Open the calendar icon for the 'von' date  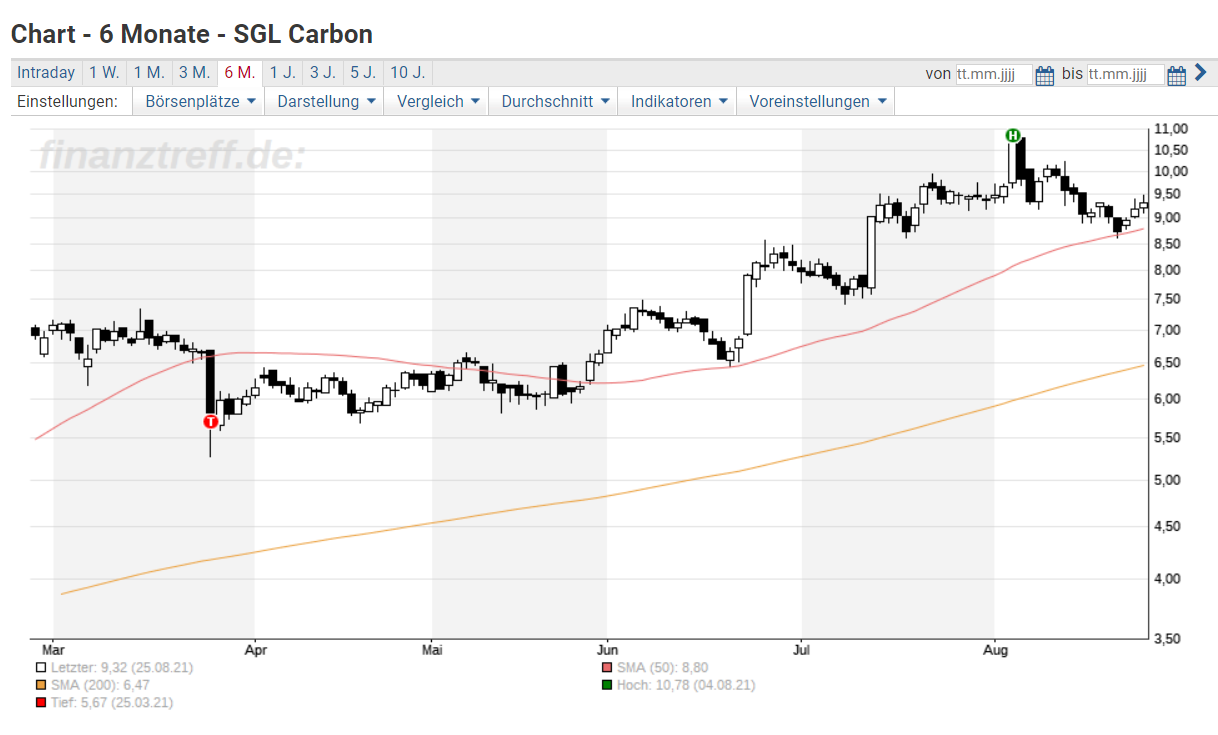coord(1045,75)
